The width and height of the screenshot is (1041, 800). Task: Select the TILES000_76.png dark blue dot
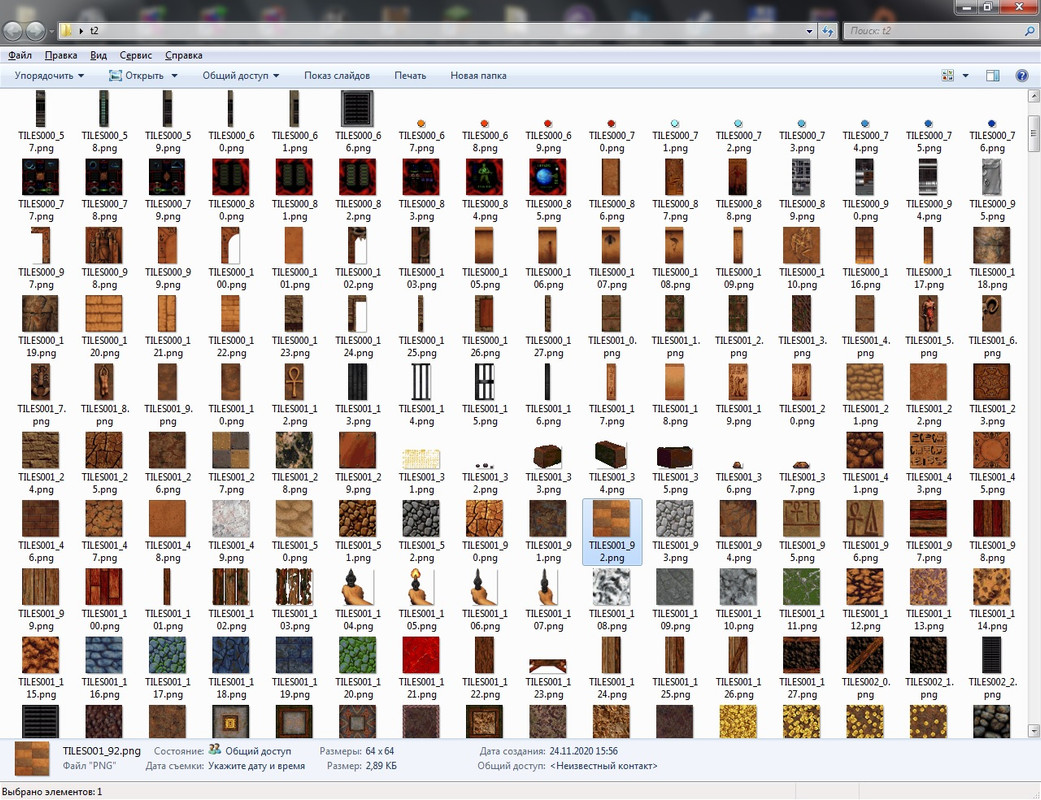click(x=992, y=123)
